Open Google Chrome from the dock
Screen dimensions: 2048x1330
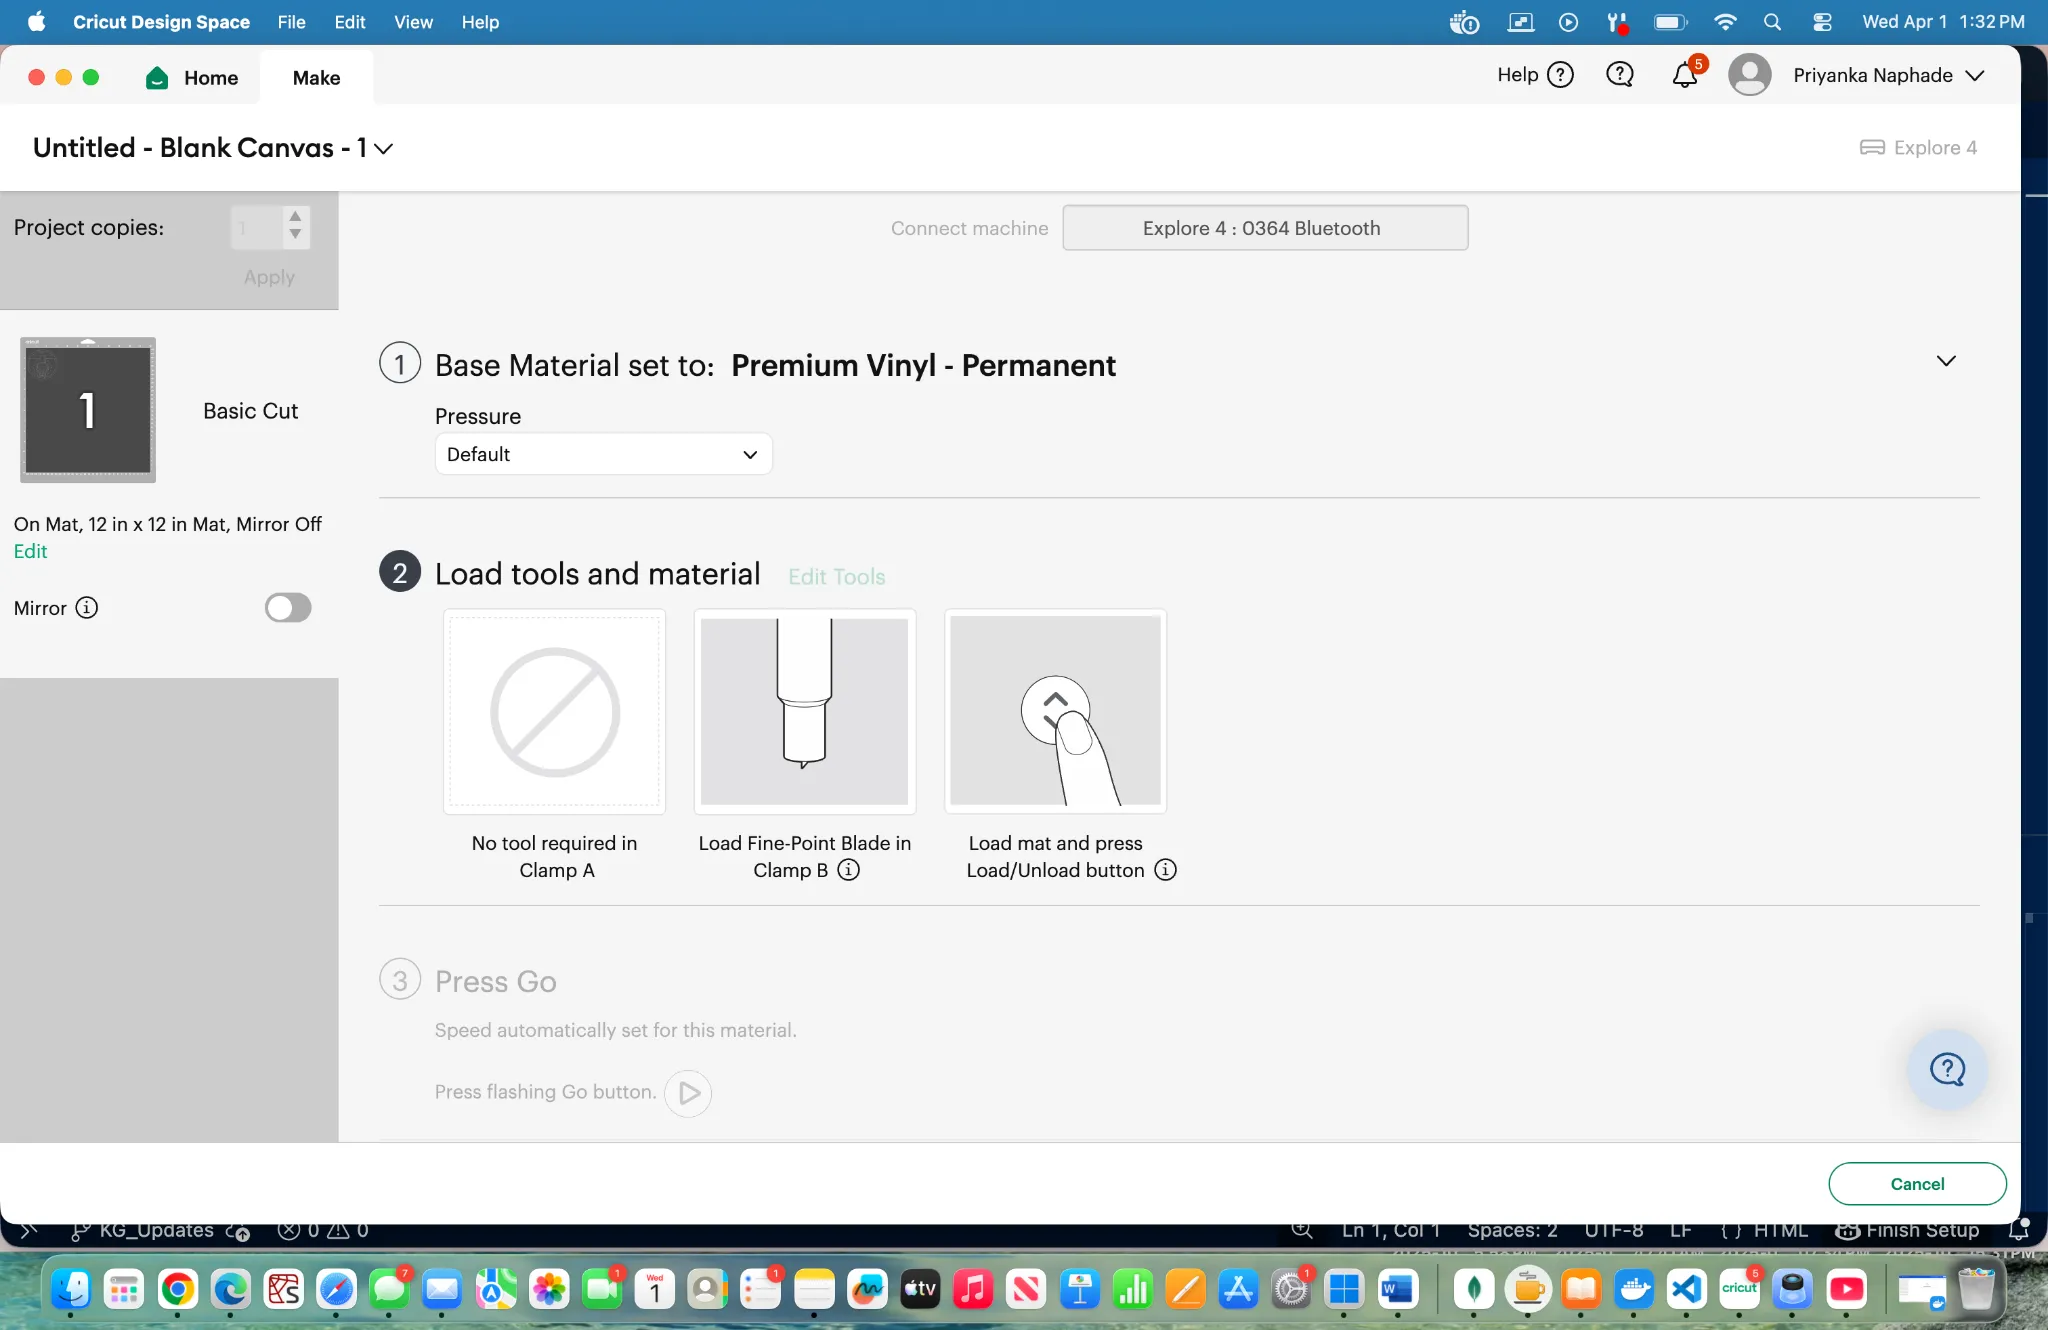pyautogui.click(x=177, y=1289)
